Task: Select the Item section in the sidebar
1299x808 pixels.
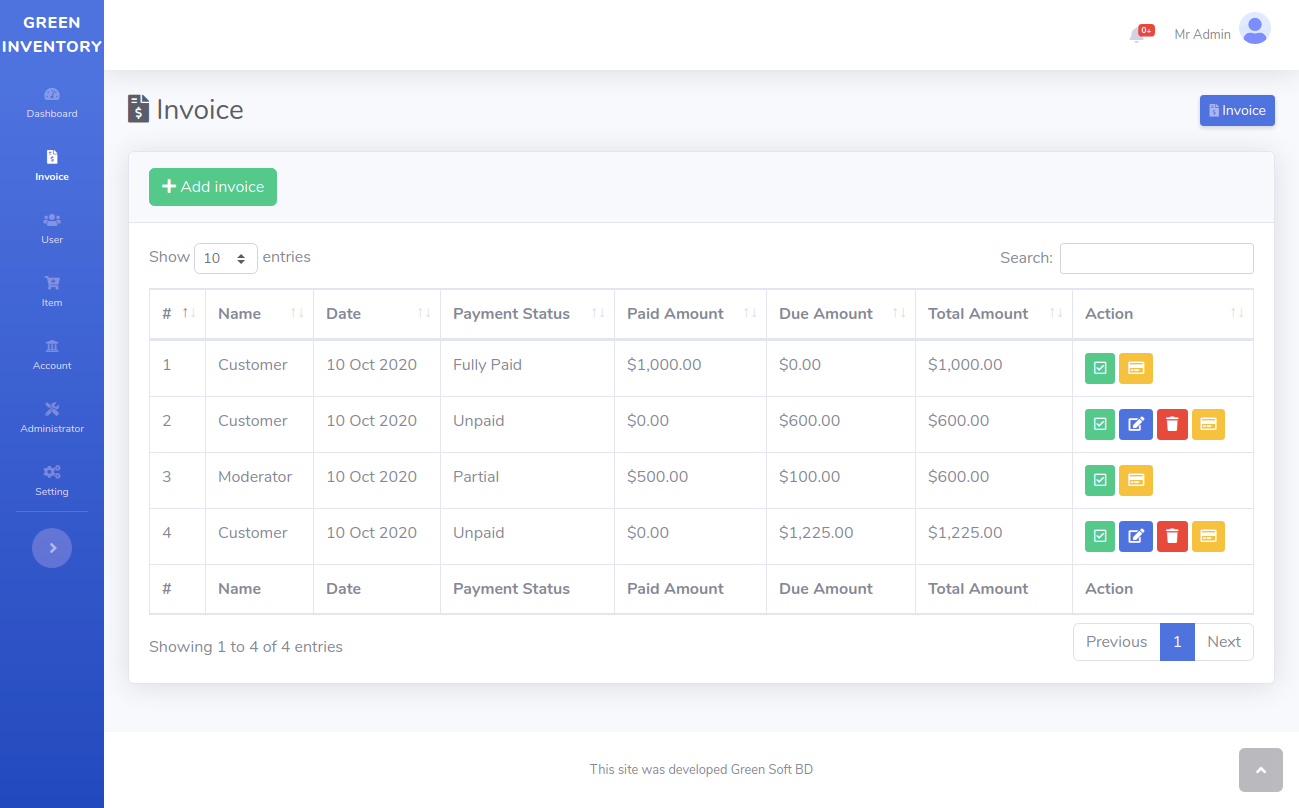Action: 51,293
